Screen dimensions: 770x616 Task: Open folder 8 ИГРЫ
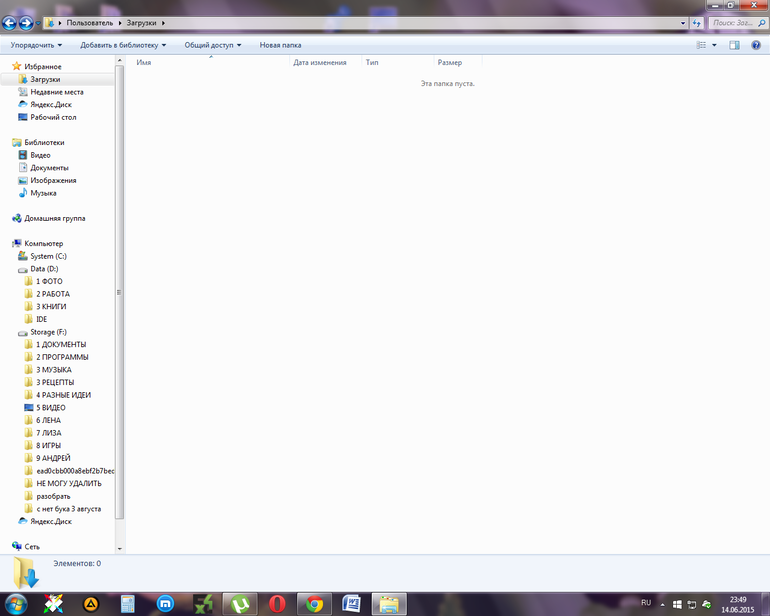coord(48,446)
